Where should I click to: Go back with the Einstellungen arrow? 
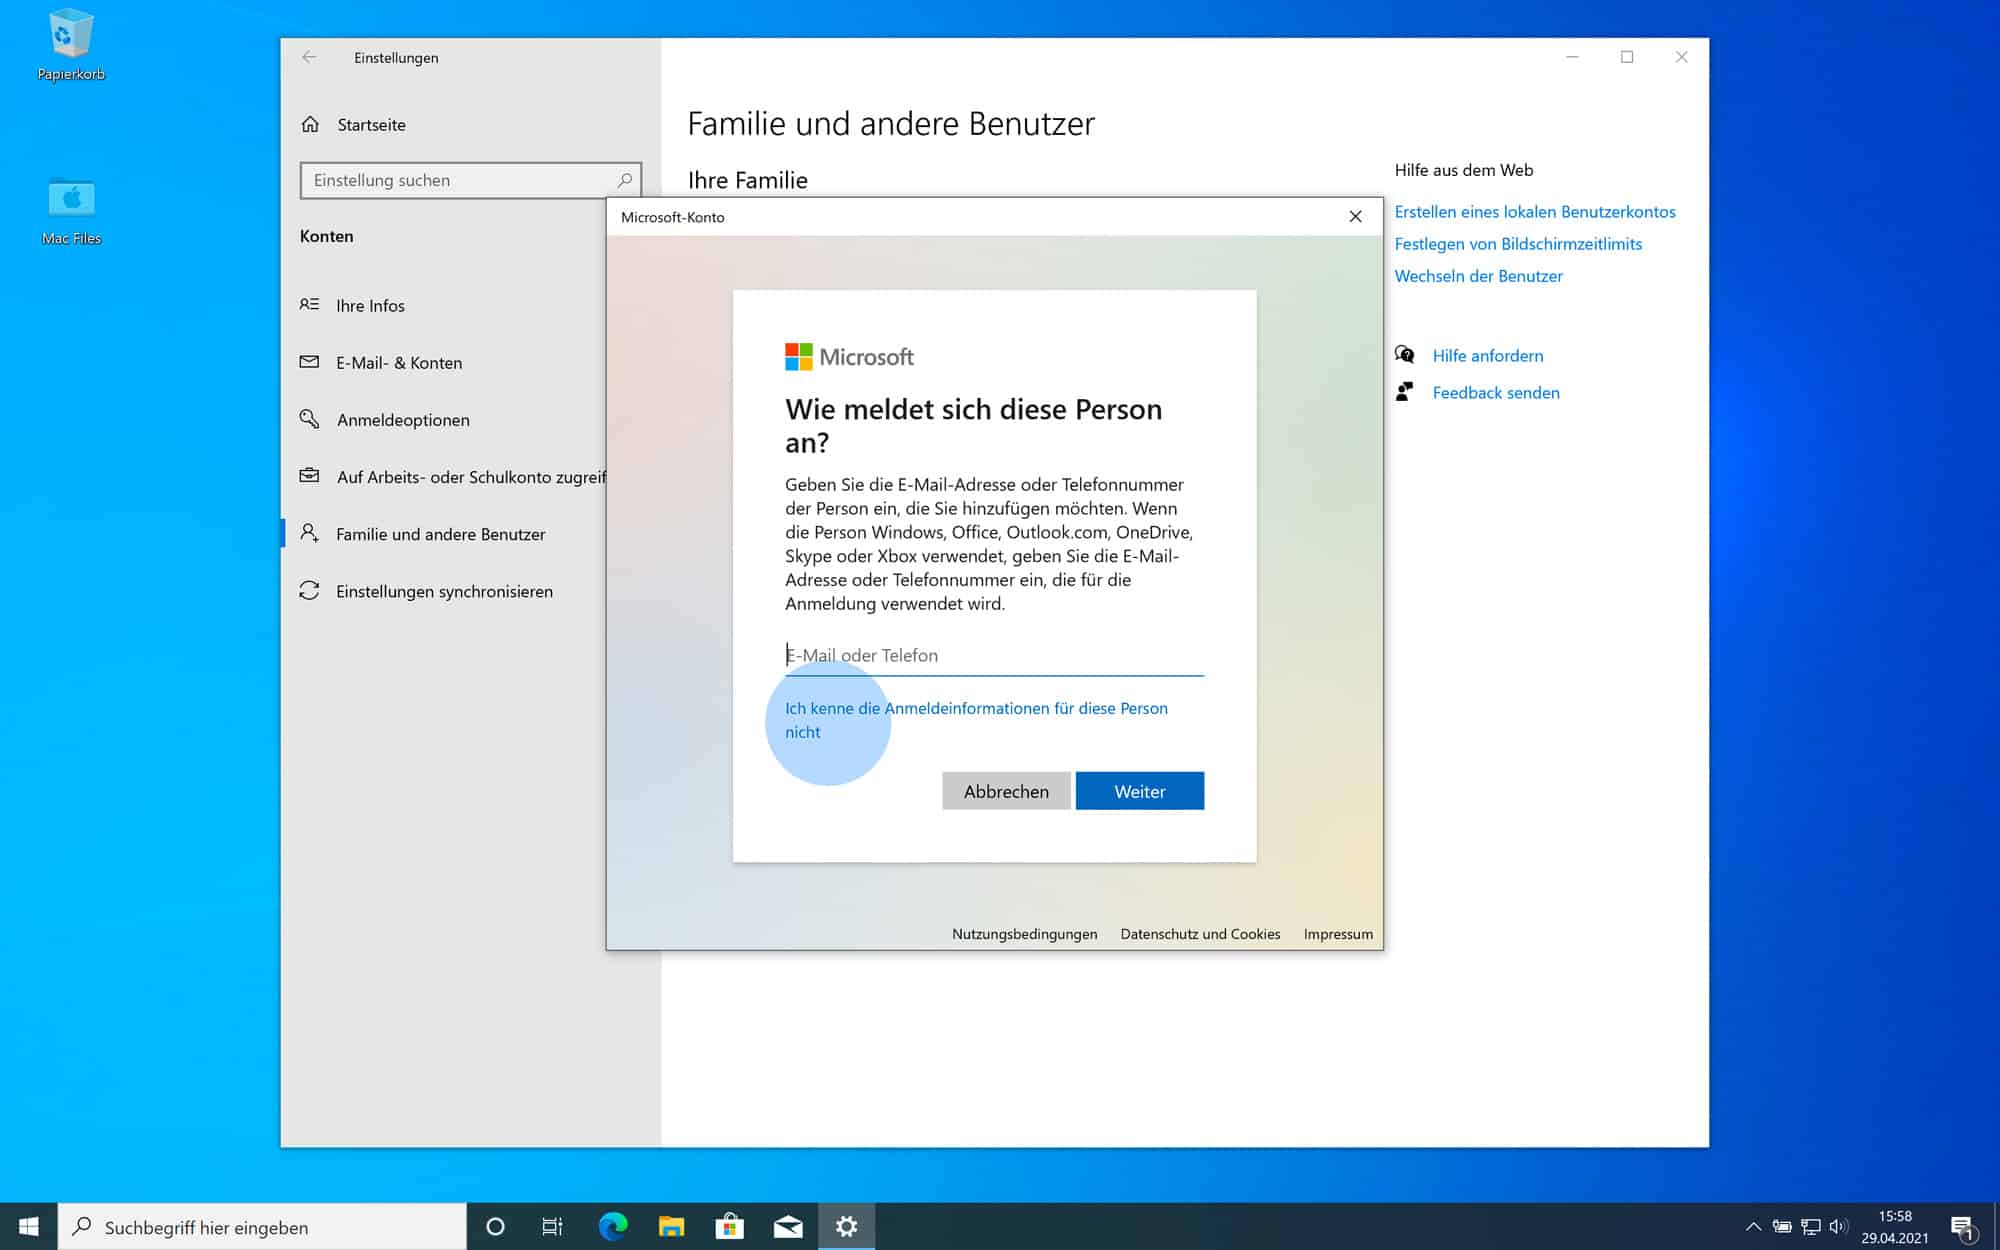click(x=309, y=57)
